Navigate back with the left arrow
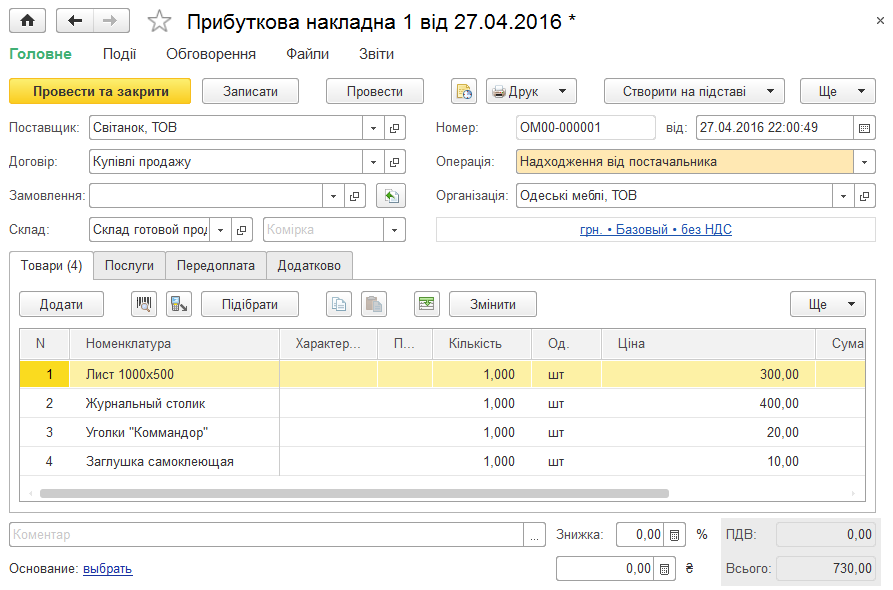 point(75,21)
